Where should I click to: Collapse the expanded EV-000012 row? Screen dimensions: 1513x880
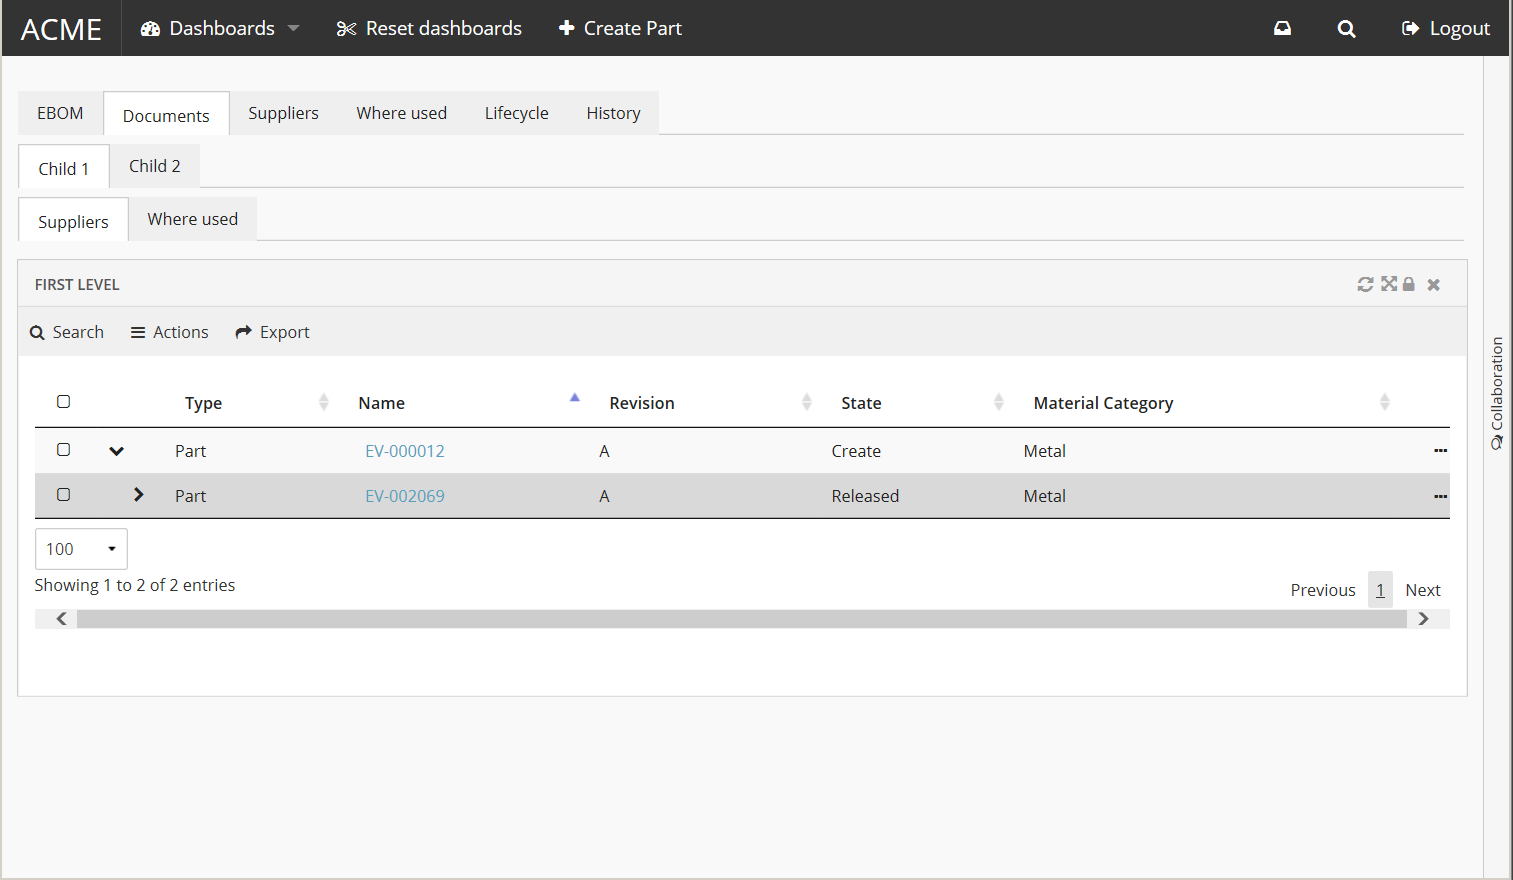click(117, 451)
